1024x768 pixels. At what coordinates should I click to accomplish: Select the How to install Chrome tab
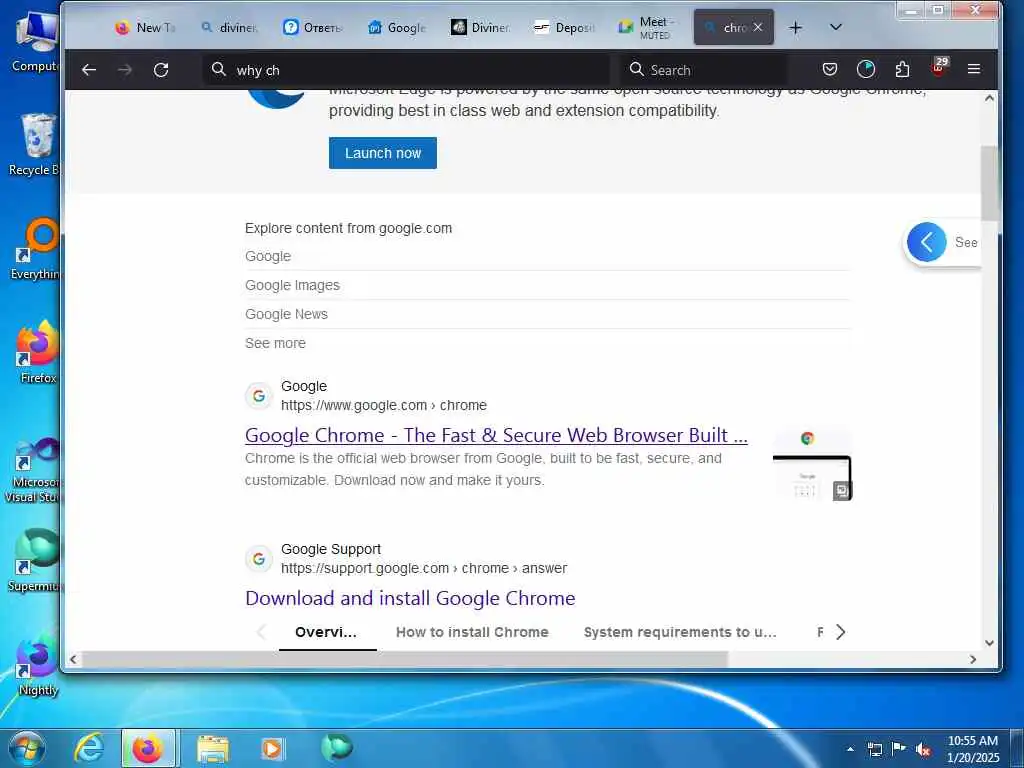tap(472, 632)
